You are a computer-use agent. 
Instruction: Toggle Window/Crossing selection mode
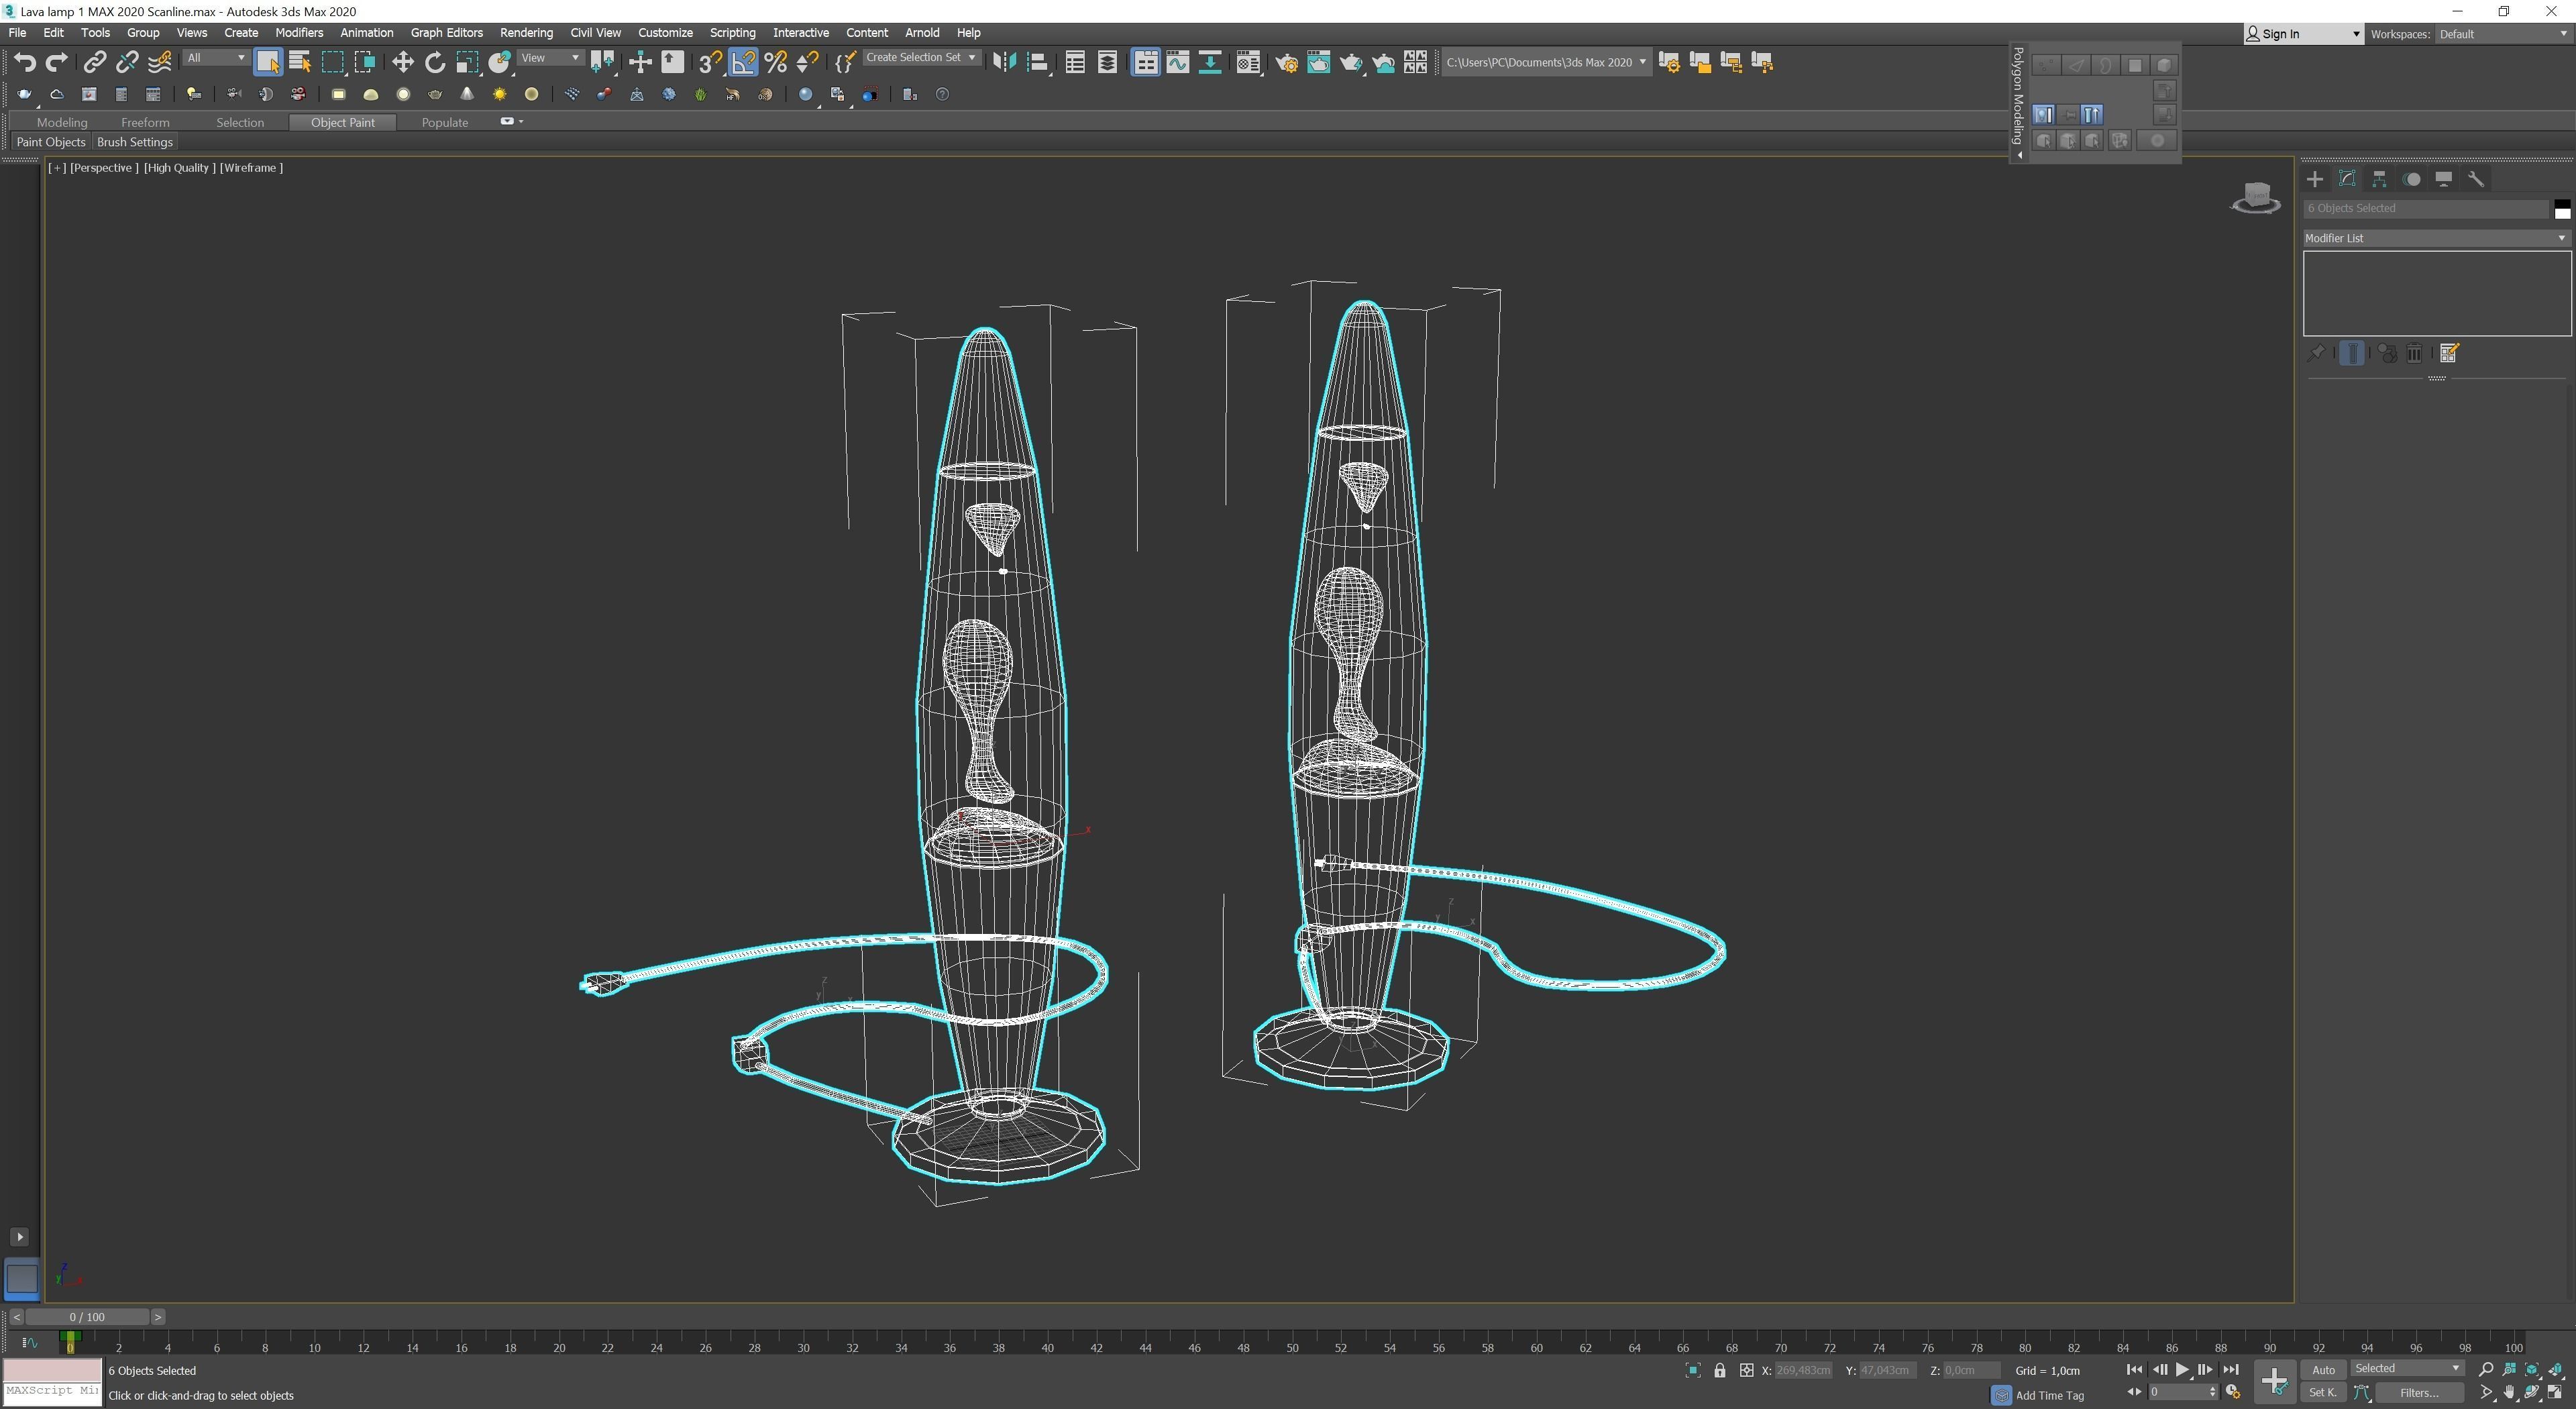coord(365,63)
